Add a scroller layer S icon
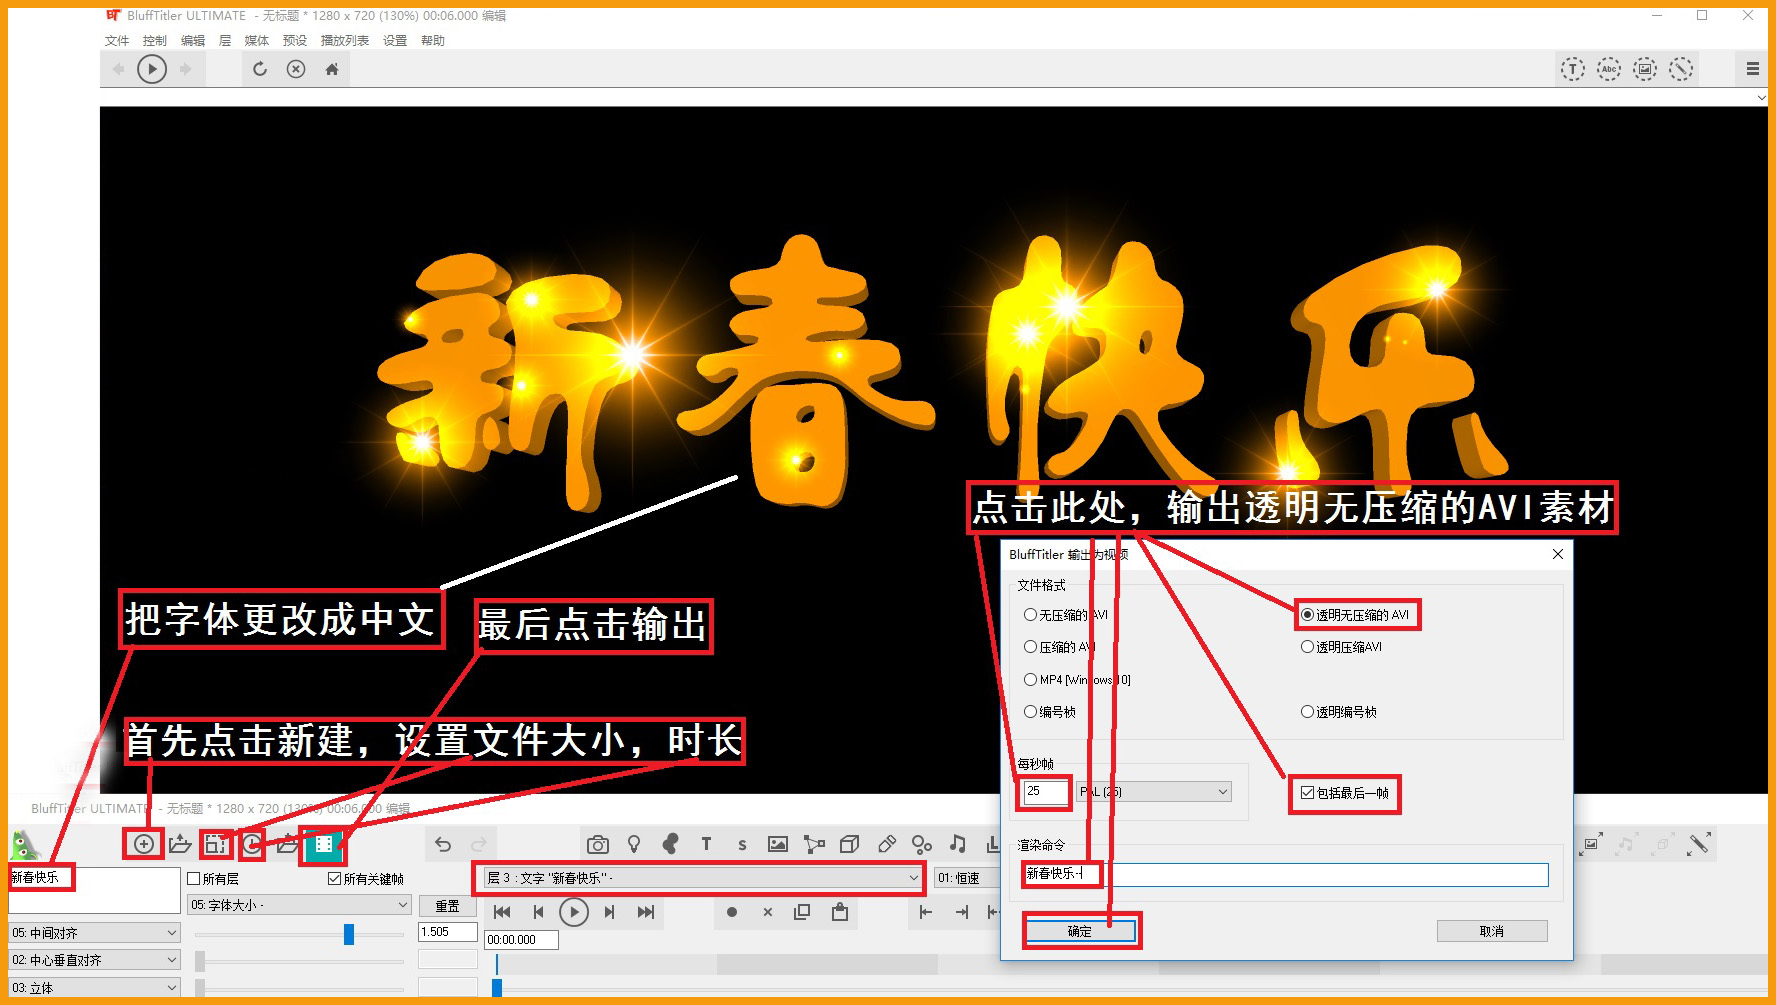The height and width of the screenshot is (1005, 1776). pyautogui.click(x=742, y=844)
